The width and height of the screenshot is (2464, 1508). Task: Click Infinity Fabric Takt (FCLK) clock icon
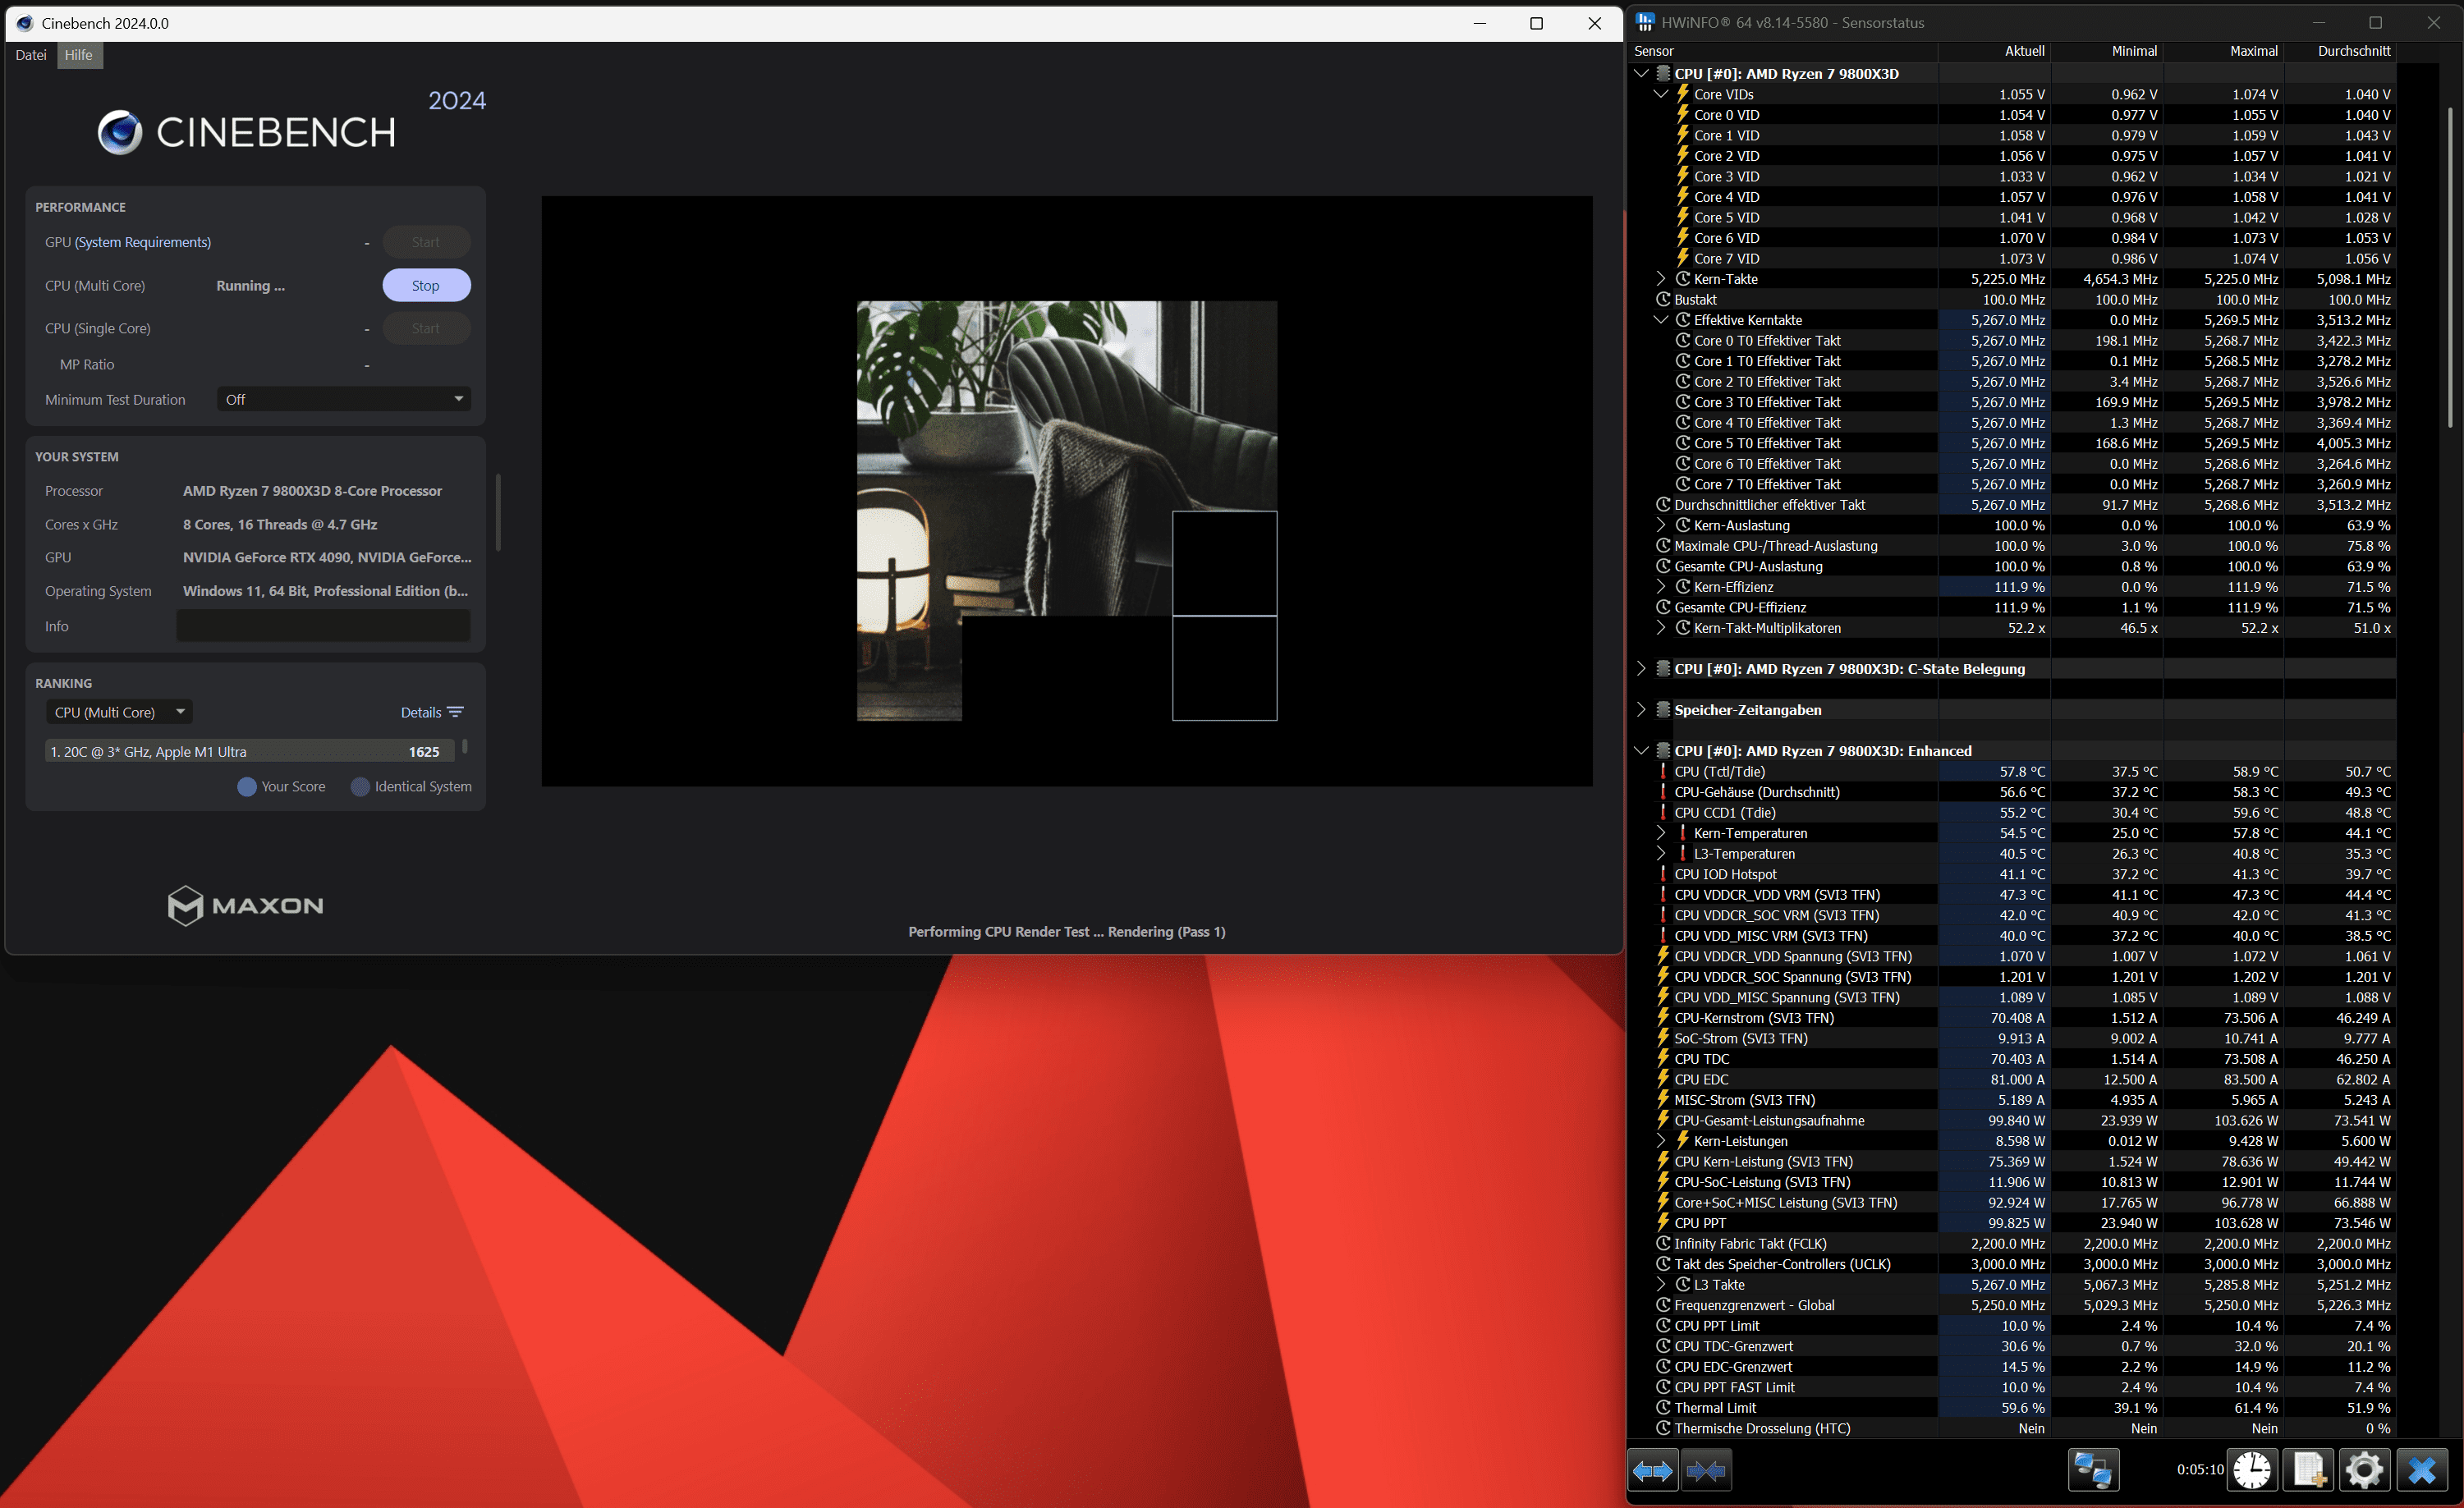[1663, 1244]
